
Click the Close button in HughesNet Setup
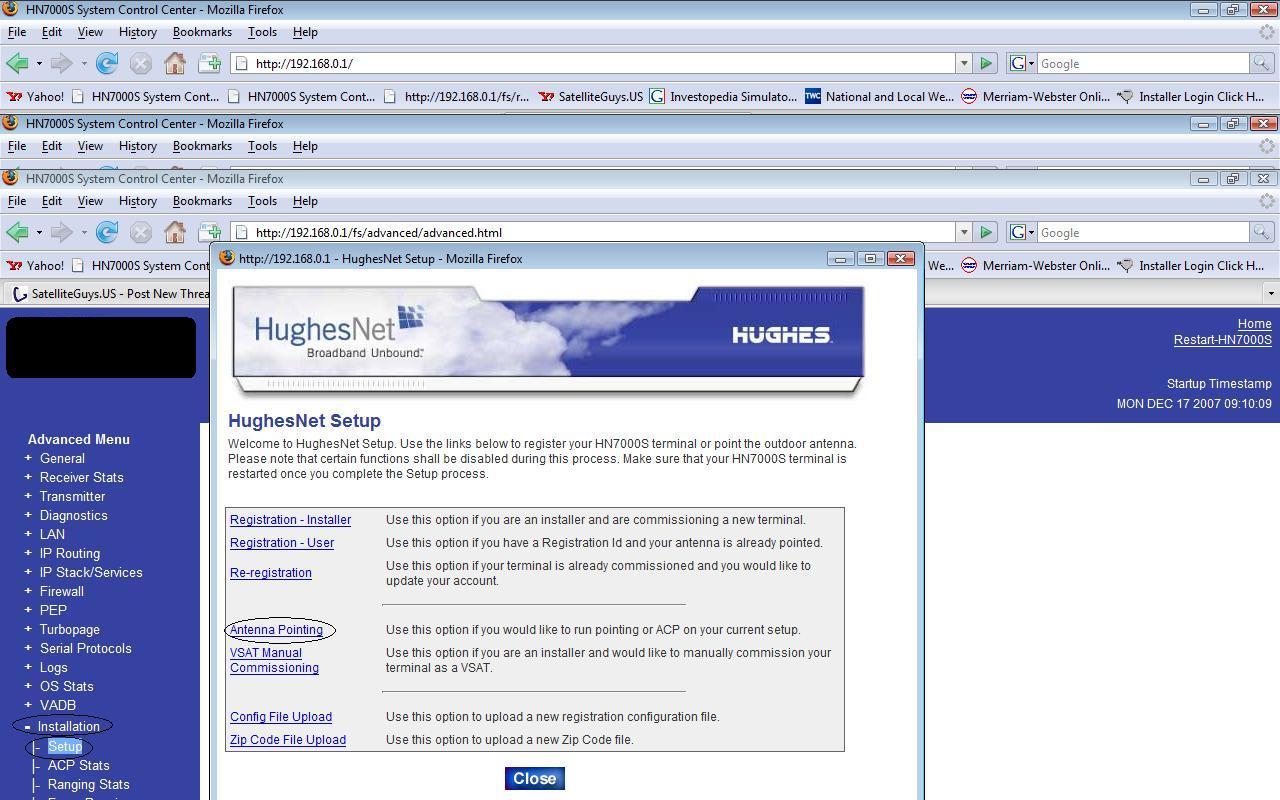pyautogui.click(x=535, y=779)
